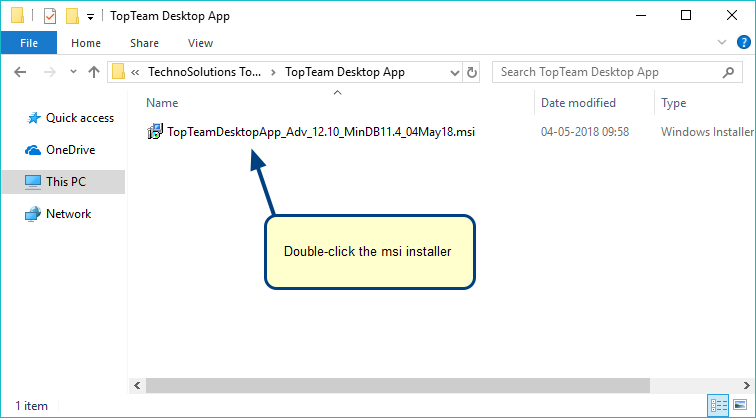Image resolution: width=756 pixels, height=418 pixels.
Task: Open the Customize Quick Access Toolbar dropdown
Action: pos(90,17)
